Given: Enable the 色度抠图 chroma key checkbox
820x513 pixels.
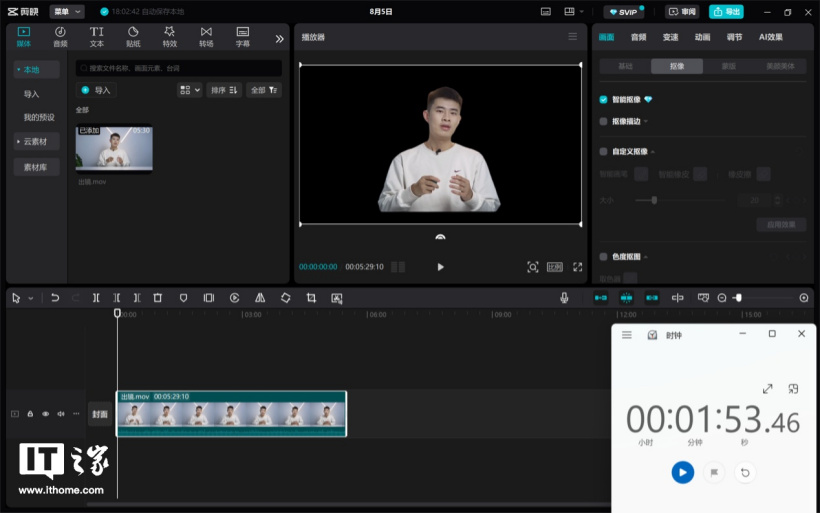Looking at the screenshot, I should (x=603, y=257).
